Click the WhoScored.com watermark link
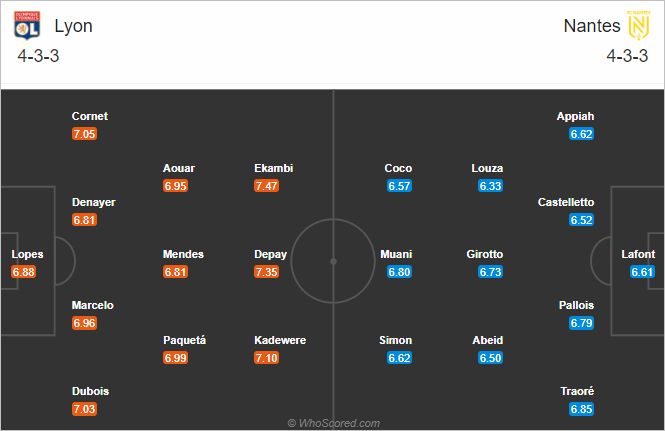Screen dimensions: 665x431 coord(333,423)
